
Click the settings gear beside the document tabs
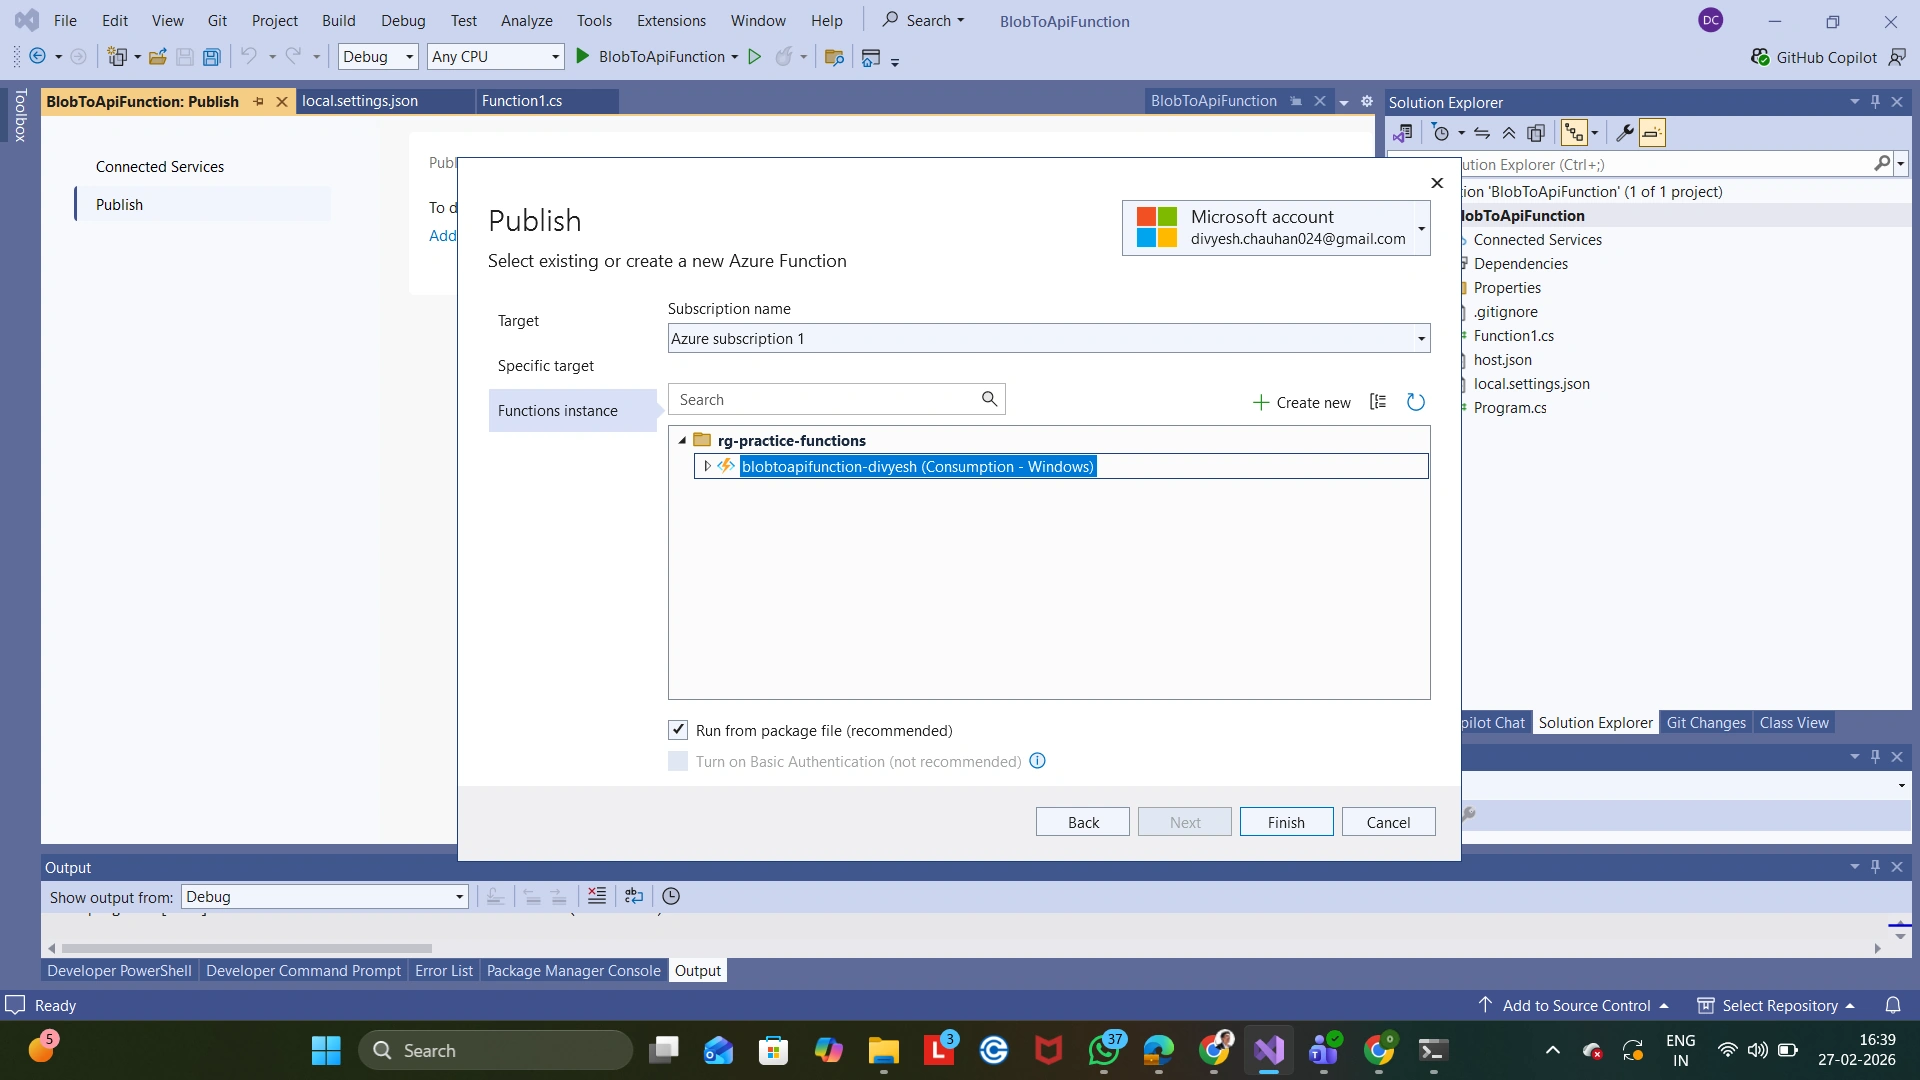(1367, 101)
